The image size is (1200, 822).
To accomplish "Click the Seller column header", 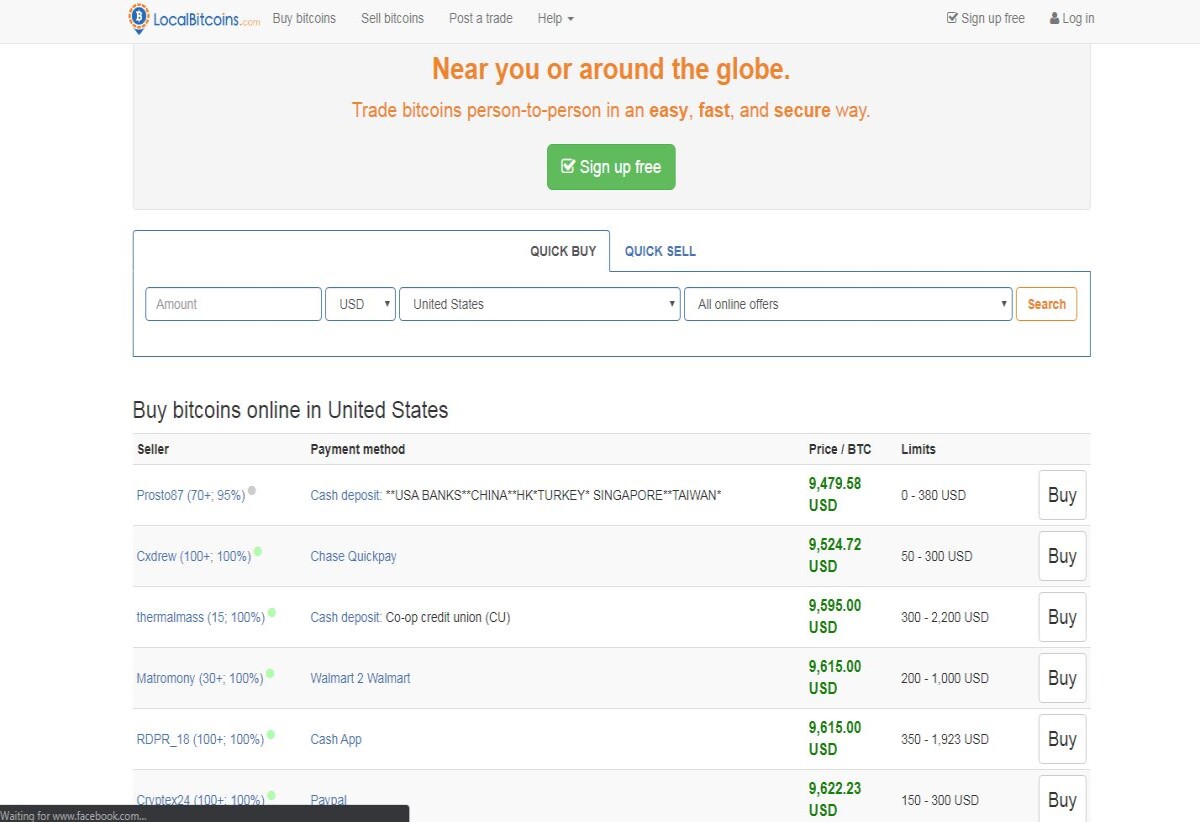I will tap(153, 449).
